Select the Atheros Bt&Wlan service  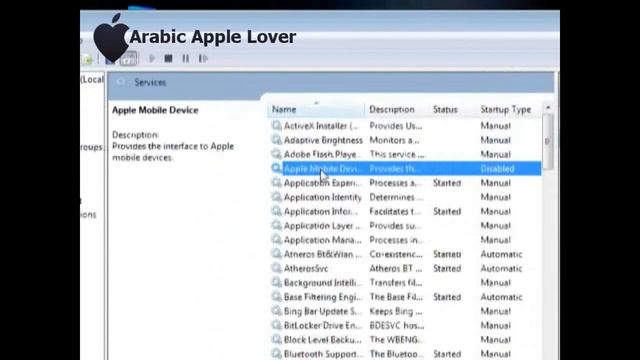pos(405,254)
